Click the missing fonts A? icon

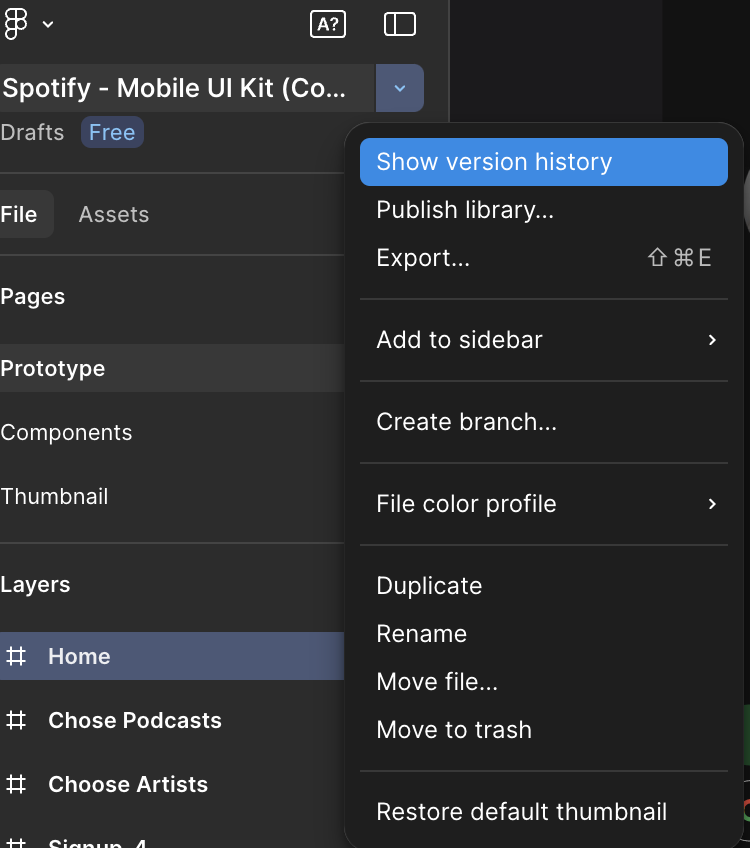pyautogui.click(x=328, y=24)
